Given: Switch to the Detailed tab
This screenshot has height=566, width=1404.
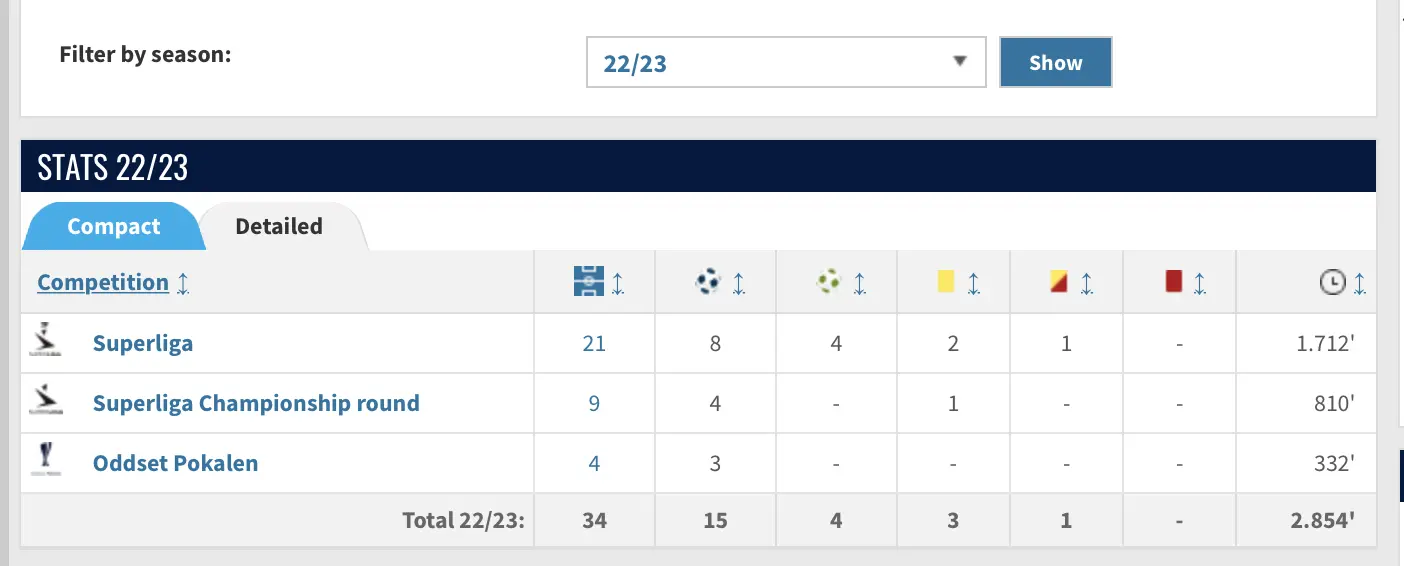Looking at the screenshot, I should click(279, 226).
